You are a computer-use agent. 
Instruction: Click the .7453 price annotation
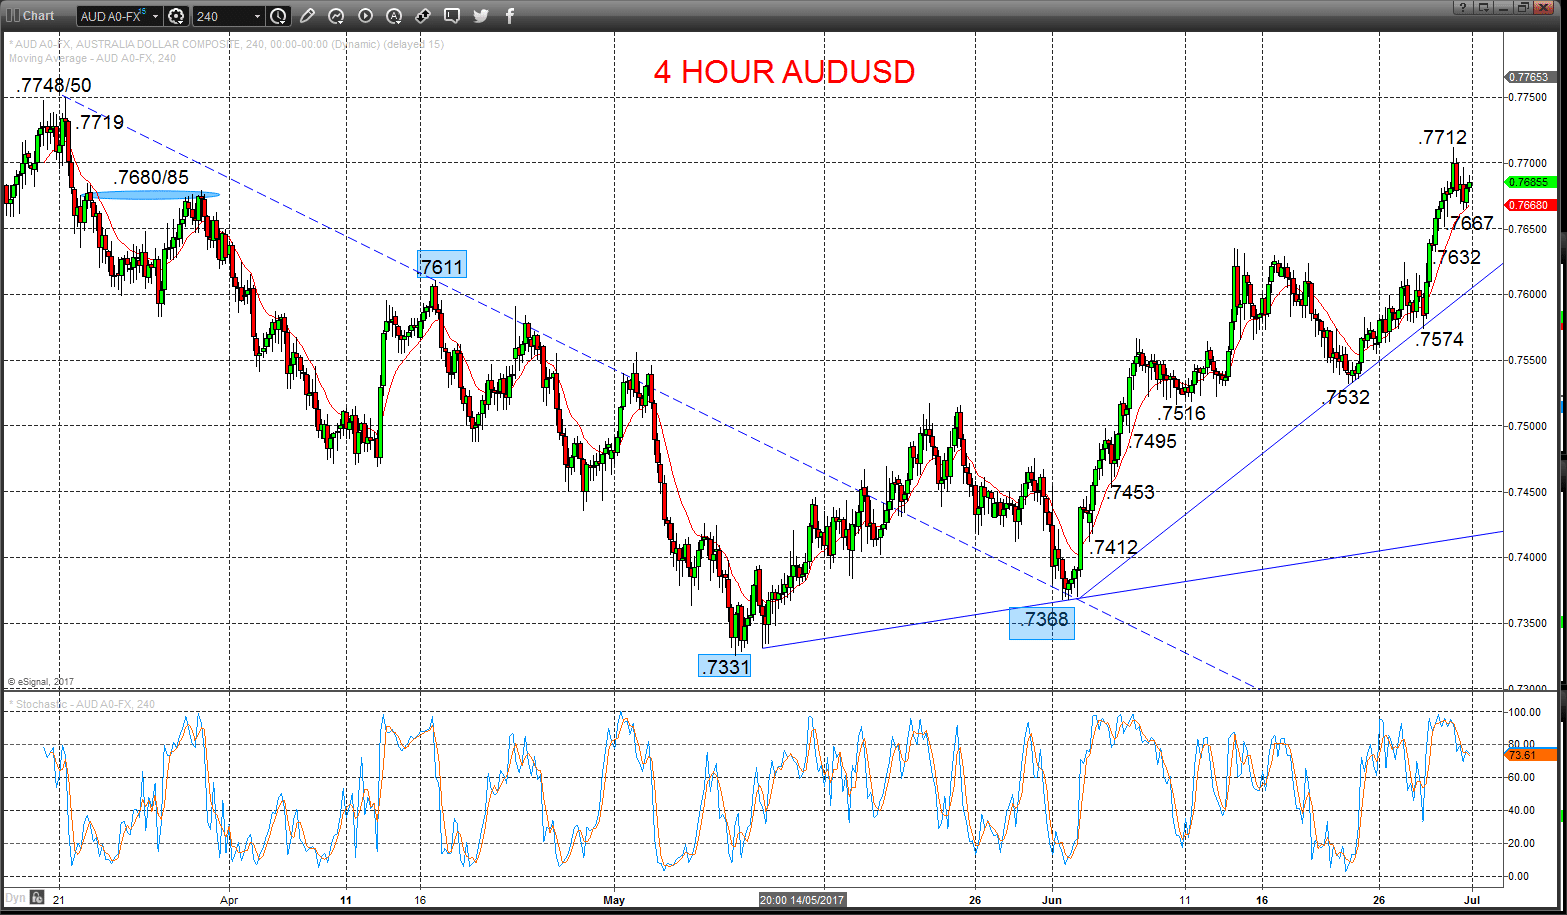(1131, 492)
